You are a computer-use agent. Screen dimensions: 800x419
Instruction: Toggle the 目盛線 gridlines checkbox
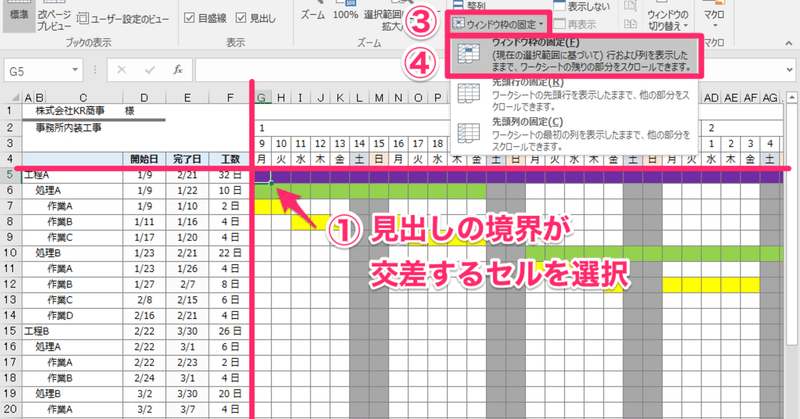(x=189, y=18)
